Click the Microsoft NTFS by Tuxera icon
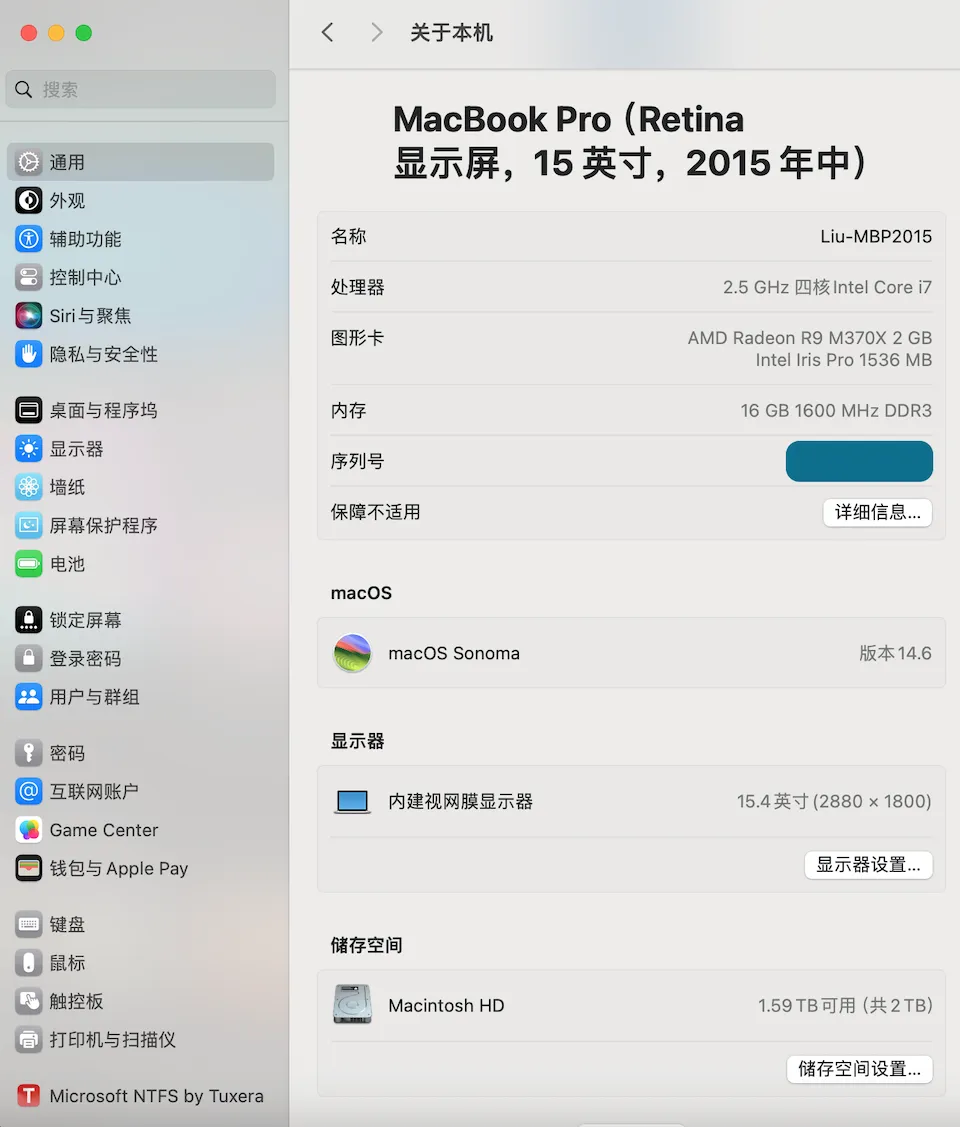The image size is (960, 1127). (27, 1096)
